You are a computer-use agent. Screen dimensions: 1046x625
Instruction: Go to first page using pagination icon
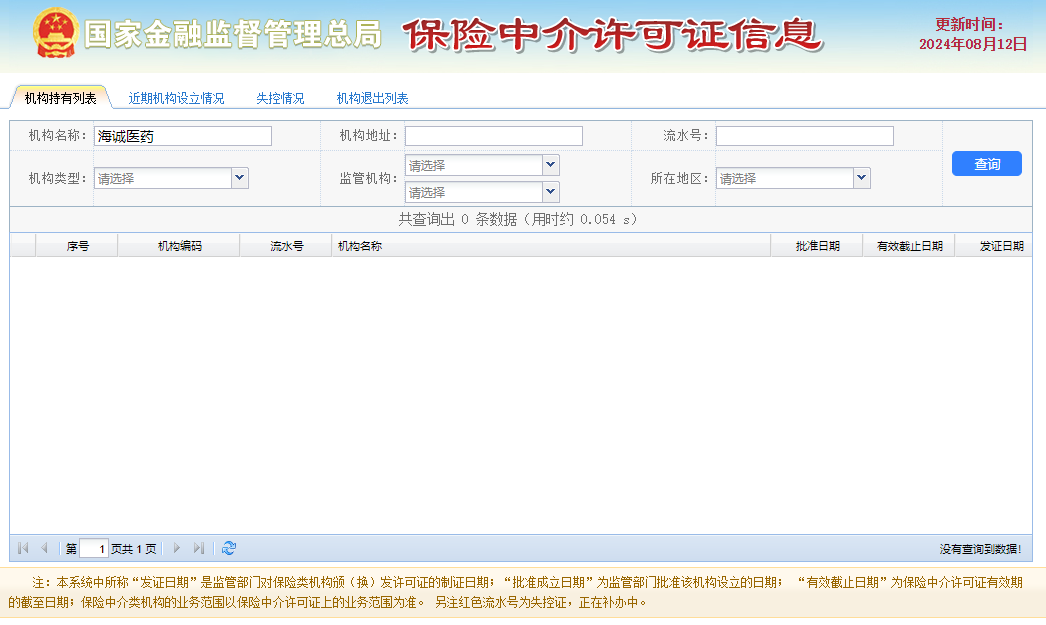[x=23, y=548]
